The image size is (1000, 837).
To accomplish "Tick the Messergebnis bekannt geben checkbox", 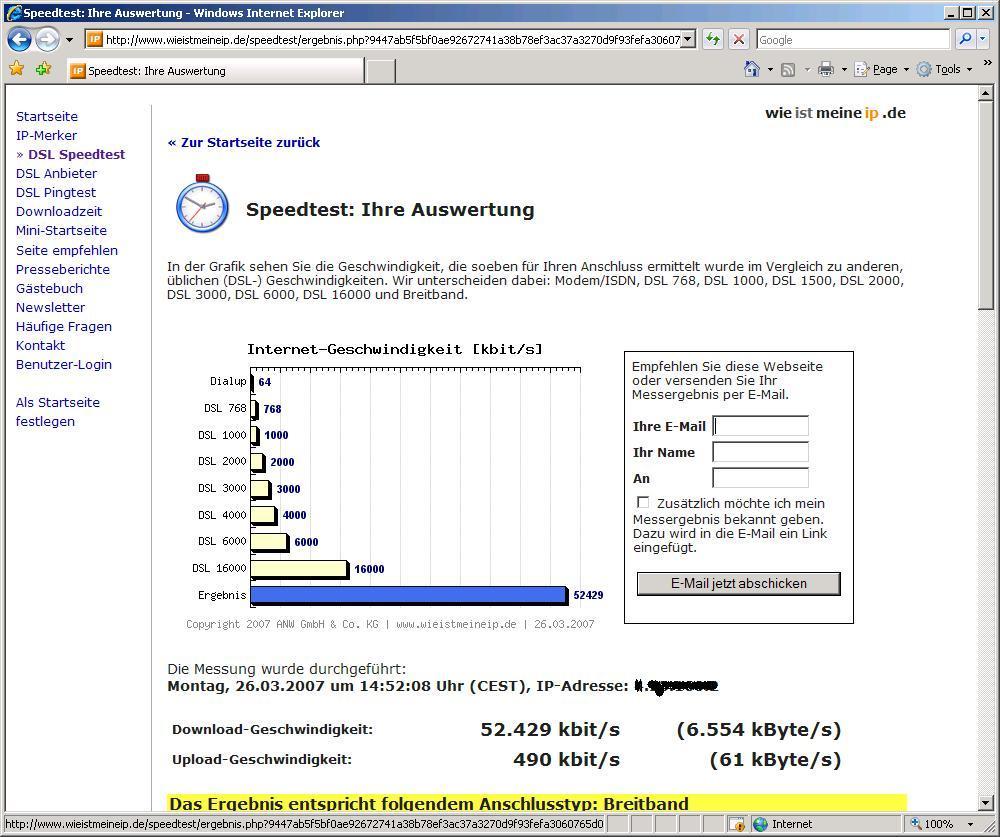I will point(643,502).
